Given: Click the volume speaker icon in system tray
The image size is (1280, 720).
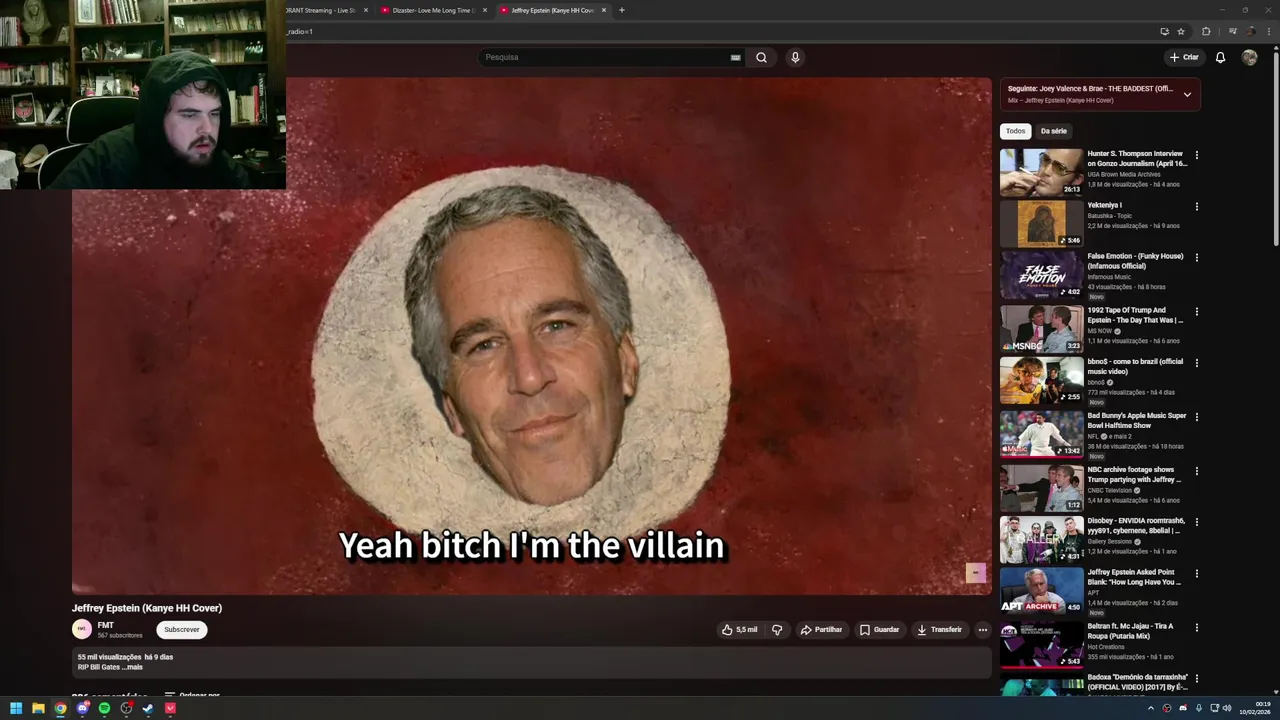Looking at the screenshot, I should [x=1228, y=708].
